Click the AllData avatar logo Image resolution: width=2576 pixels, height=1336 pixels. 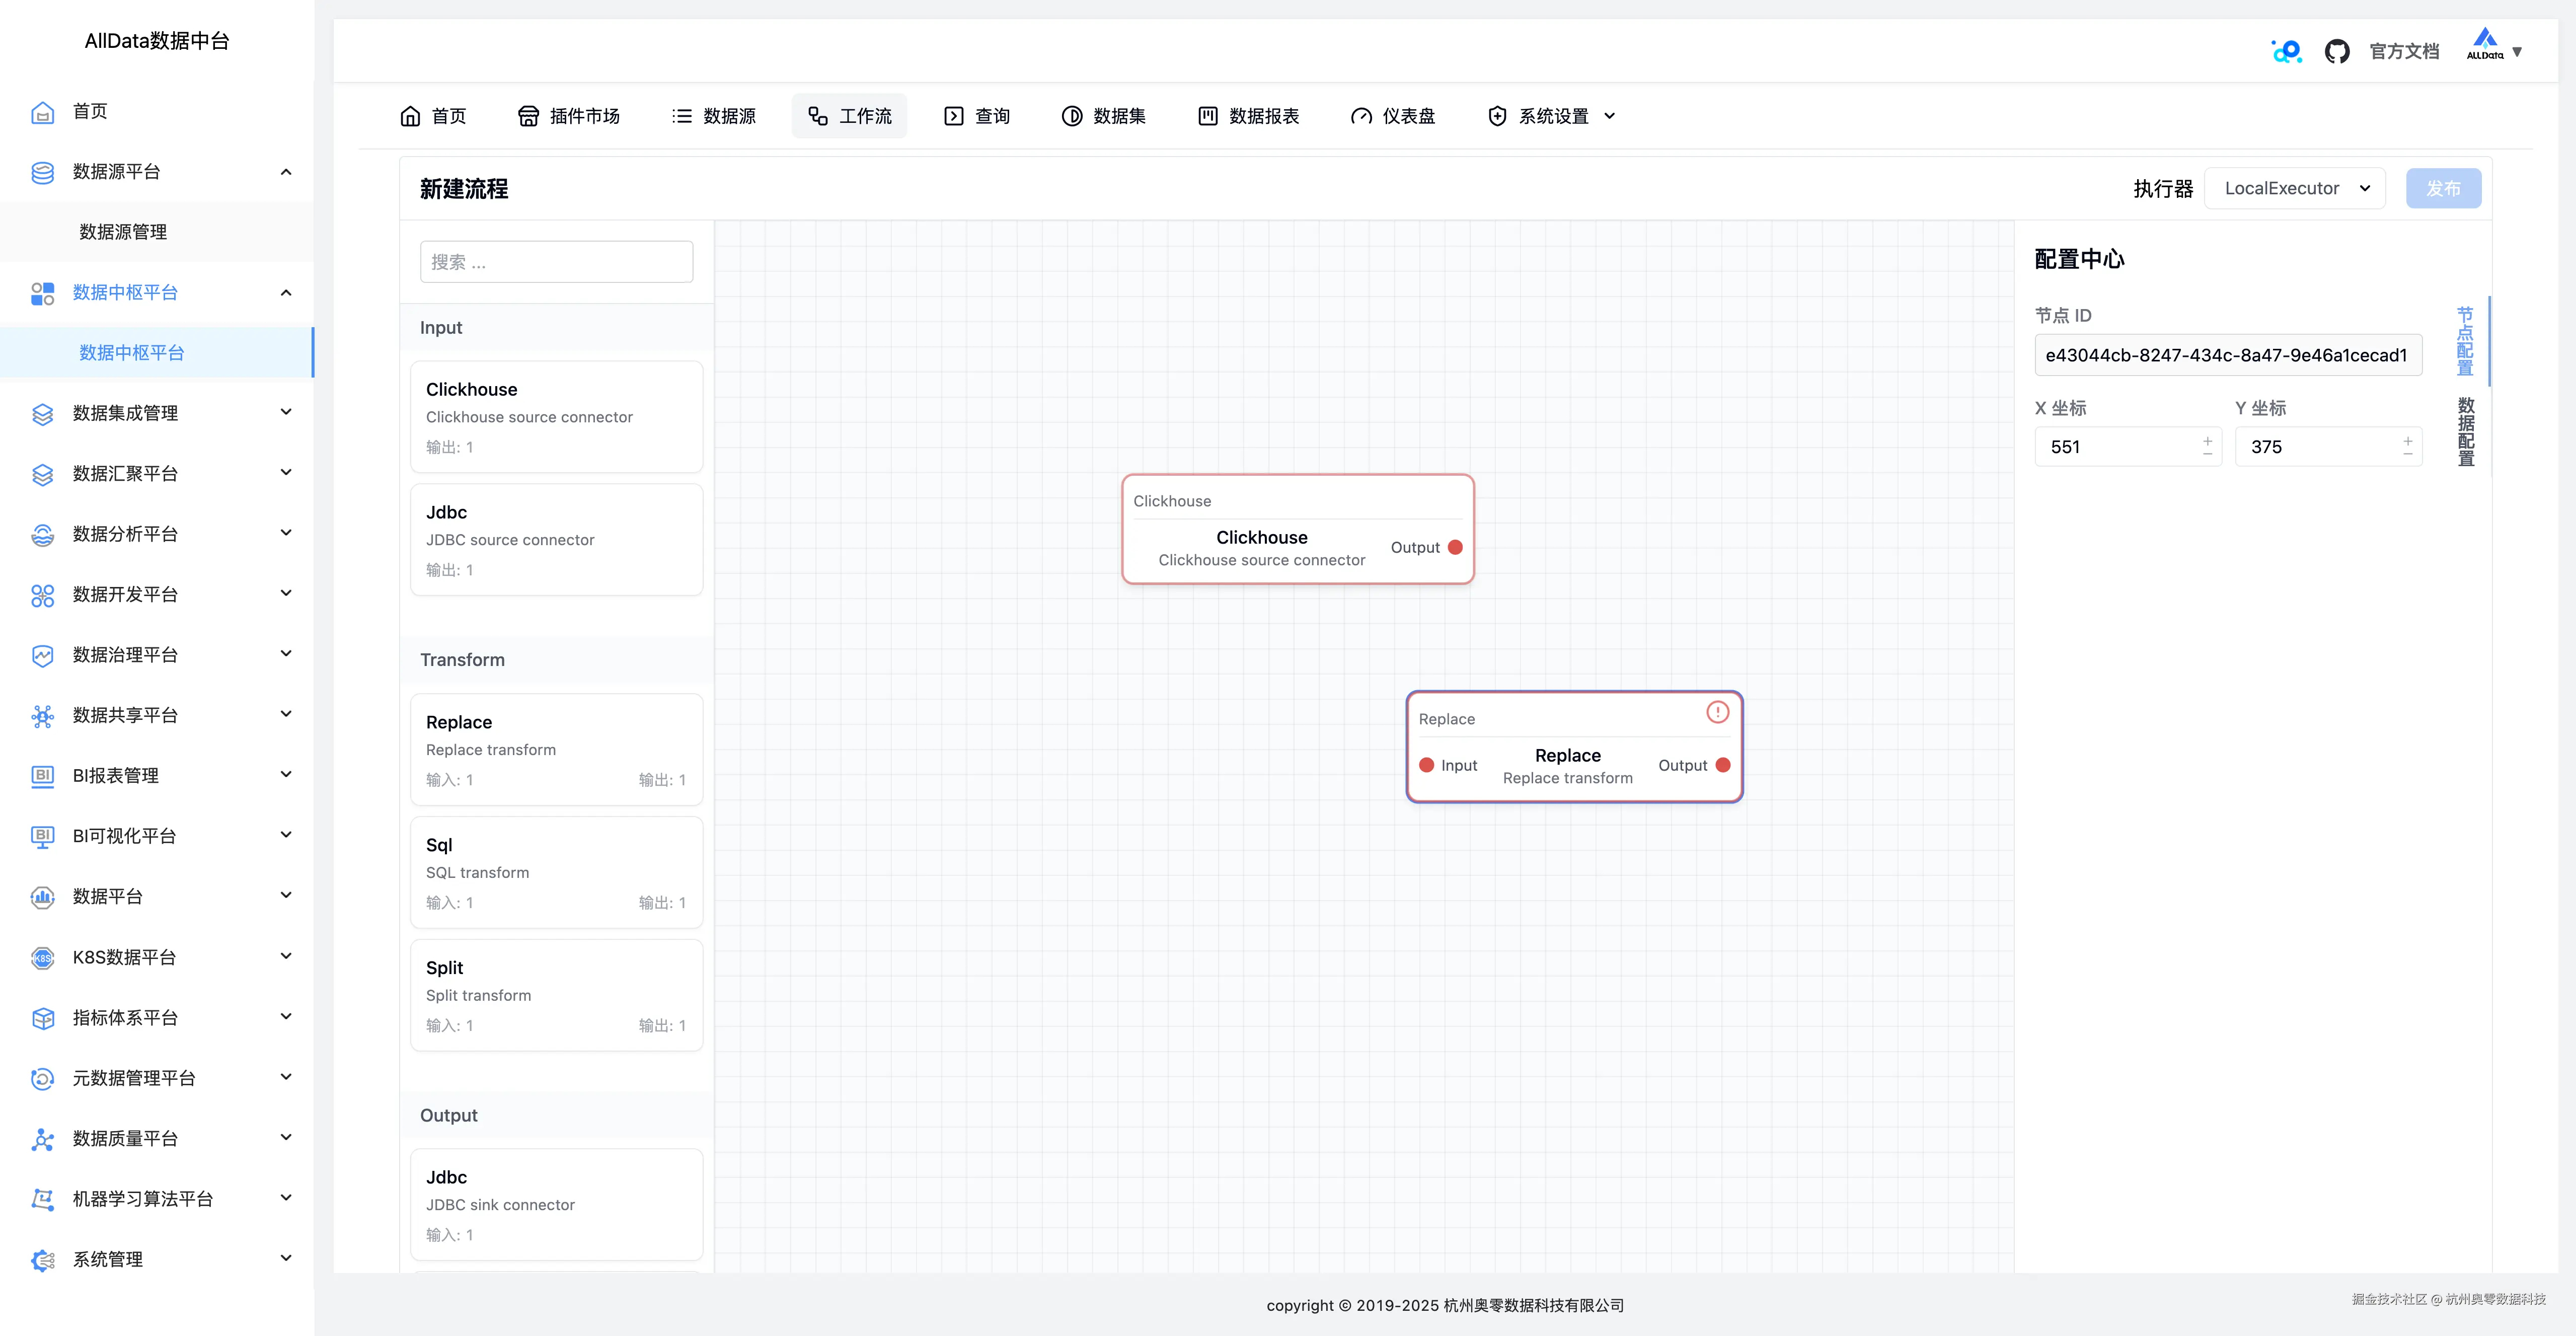click(x=2484, y=45)
